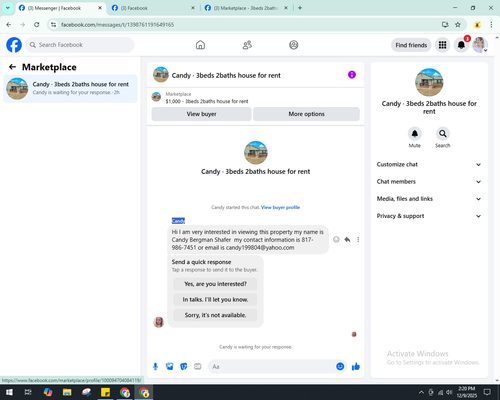Open account menu from profile avatar
This screenshot has width=500, height=400.
(x=480, y=45)
